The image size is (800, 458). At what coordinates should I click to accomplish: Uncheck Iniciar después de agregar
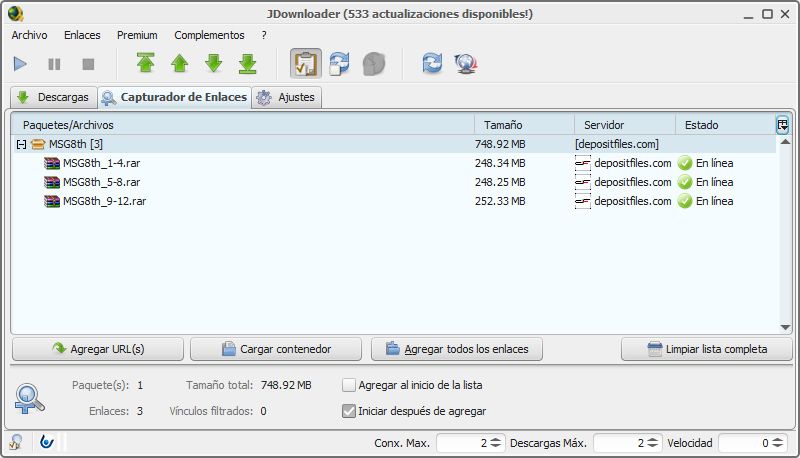[x=349, y=411]
